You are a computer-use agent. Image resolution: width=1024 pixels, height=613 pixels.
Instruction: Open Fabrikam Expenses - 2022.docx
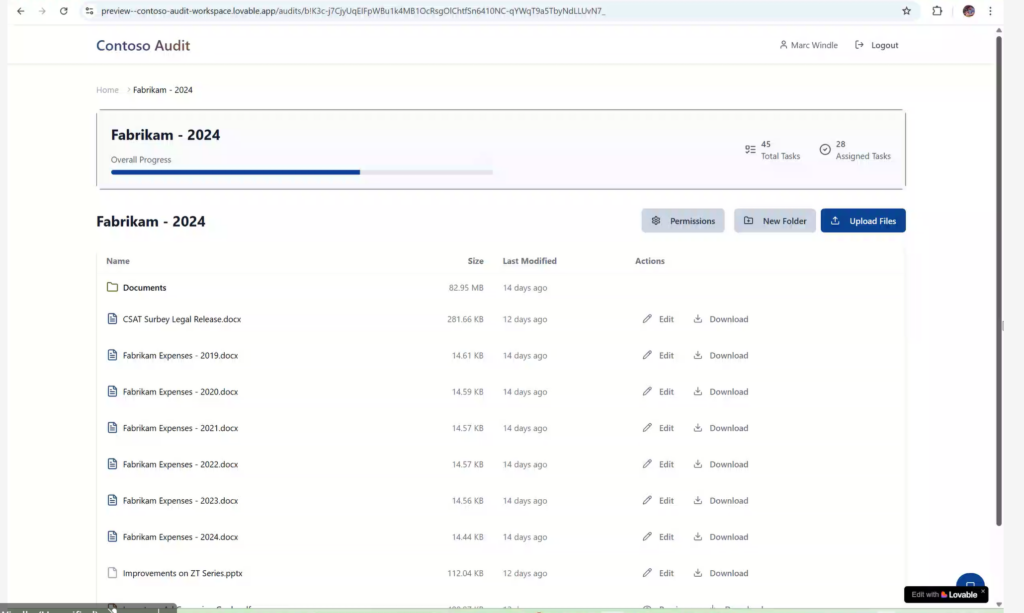tap(180, 464)
